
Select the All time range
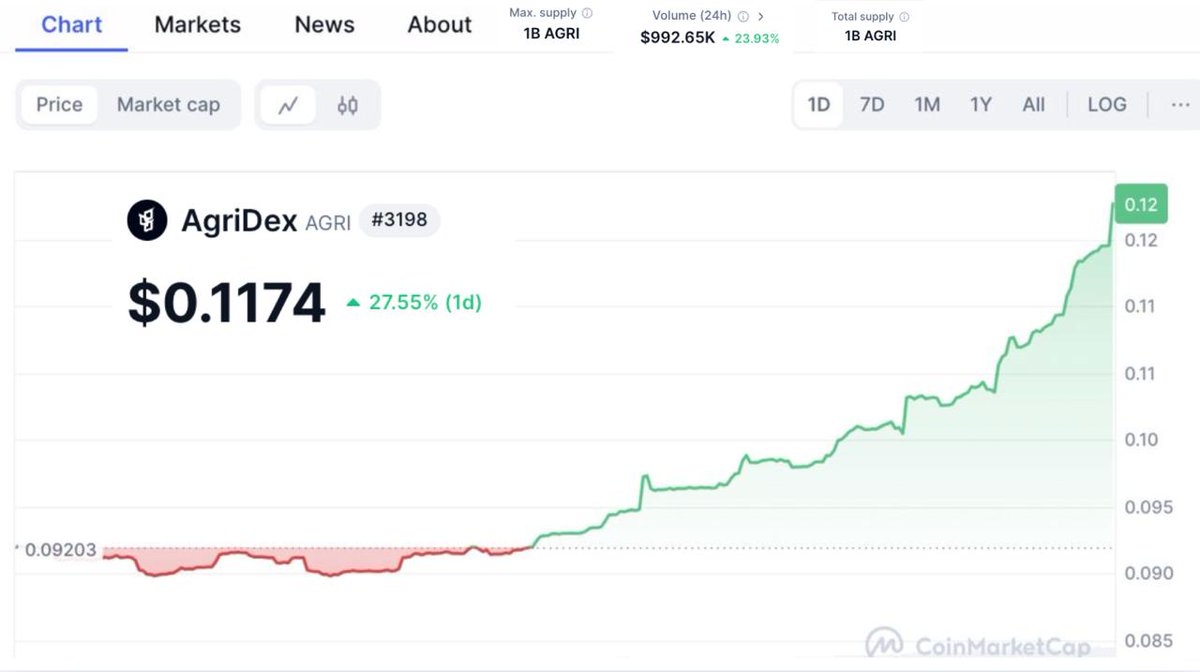[x=1034, y=105]
